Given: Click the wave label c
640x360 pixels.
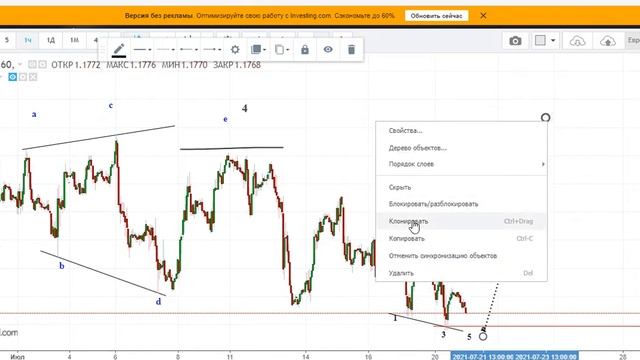Looking at the screenshot, I should pyautogui.click(x=111, y=105).
